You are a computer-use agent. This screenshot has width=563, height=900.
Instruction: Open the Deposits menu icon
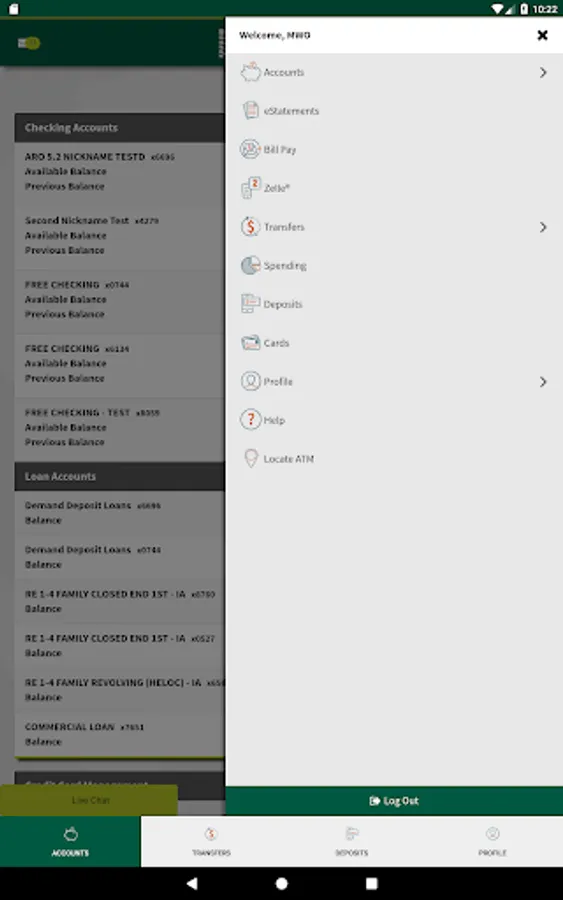[250, 304]
